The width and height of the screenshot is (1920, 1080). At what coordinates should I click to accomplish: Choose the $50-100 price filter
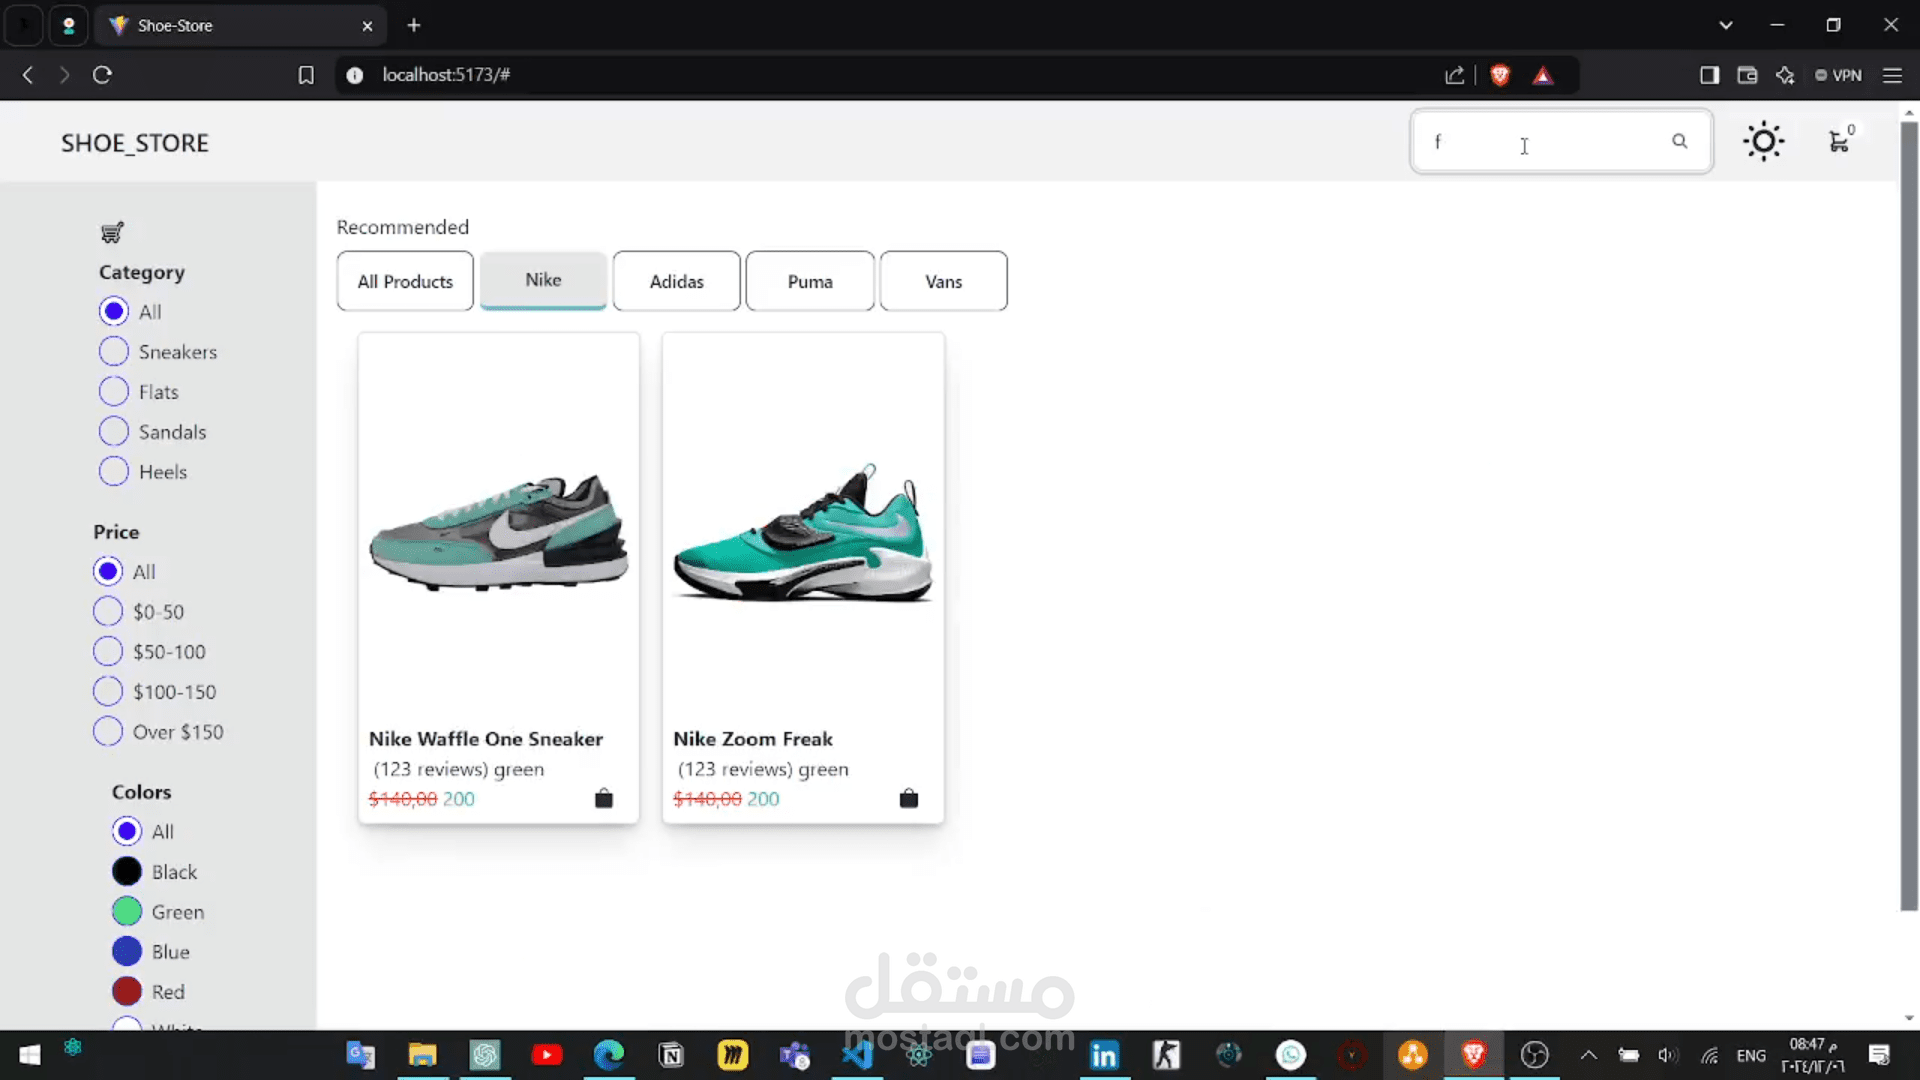[108, 652]
